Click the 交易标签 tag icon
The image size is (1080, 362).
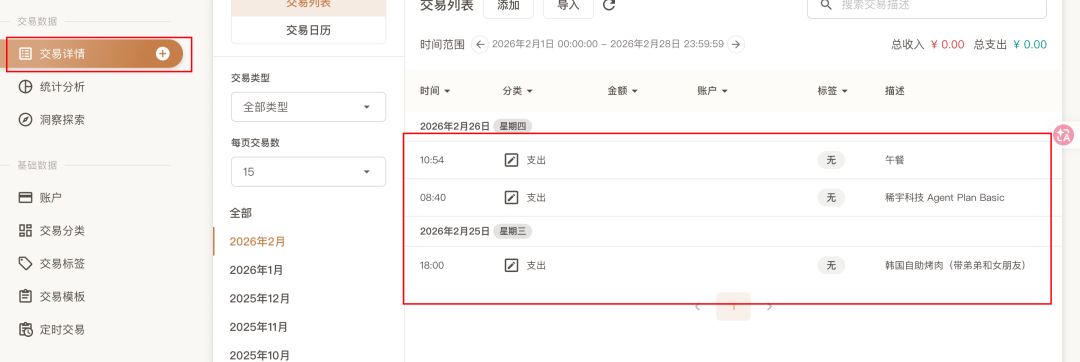(x=25, y=264)
